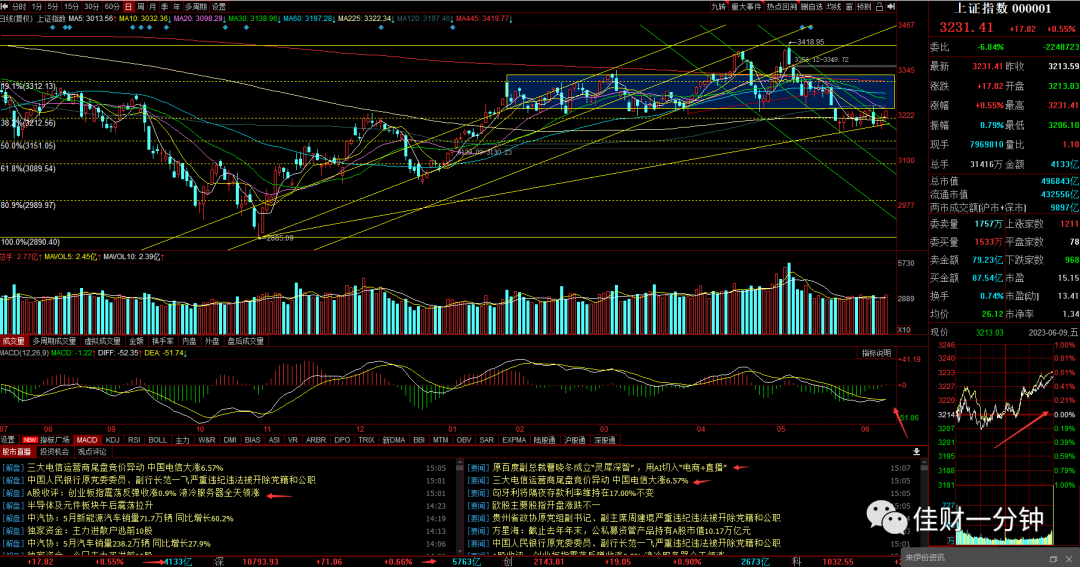The image size is (1080, 567).
Task: Select the SAR indicator
Action: [x=486, y=440]
